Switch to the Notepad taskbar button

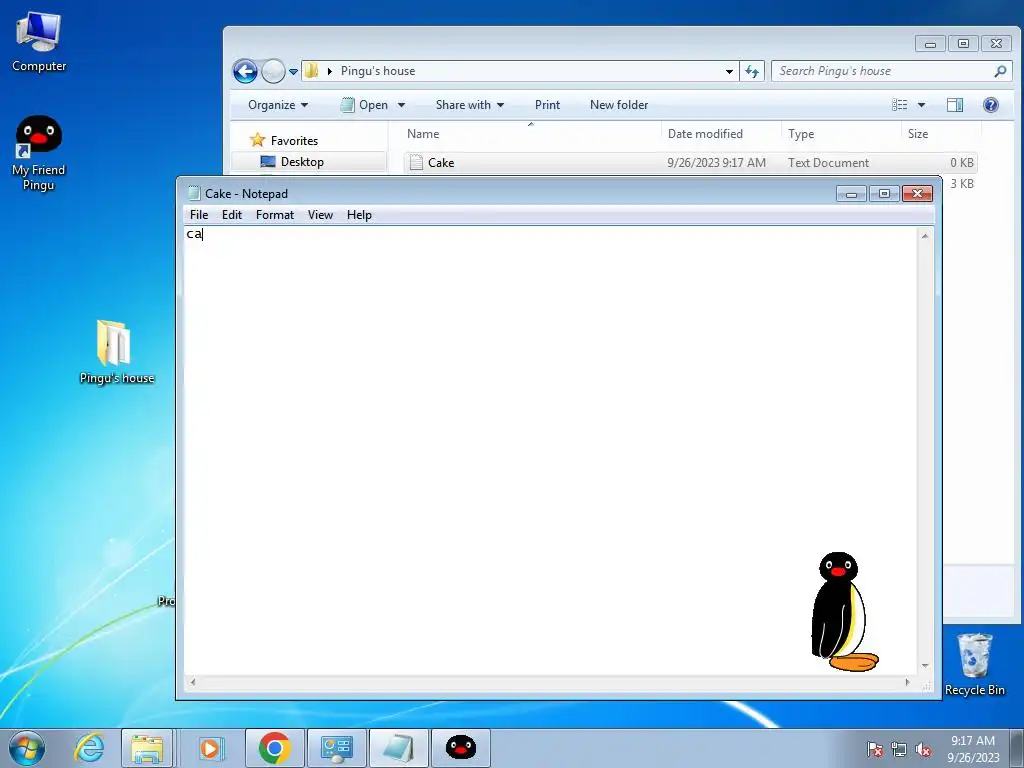(x=399, y=748)
